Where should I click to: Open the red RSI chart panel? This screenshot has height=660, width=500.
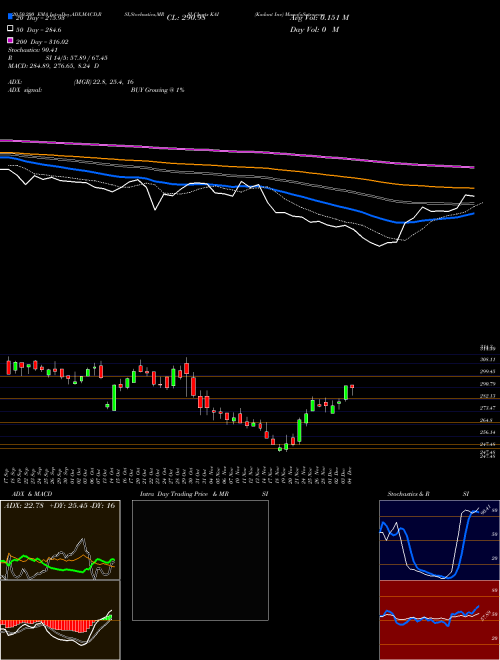pyautogui.click(x=439, y=620)
